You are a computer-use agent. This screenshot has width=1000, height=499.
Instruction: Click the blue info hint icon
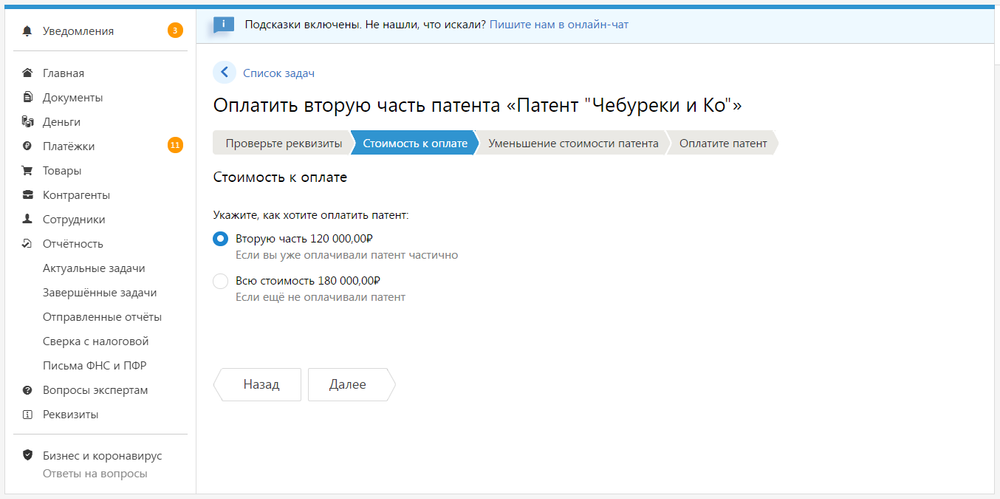[224, 24]
